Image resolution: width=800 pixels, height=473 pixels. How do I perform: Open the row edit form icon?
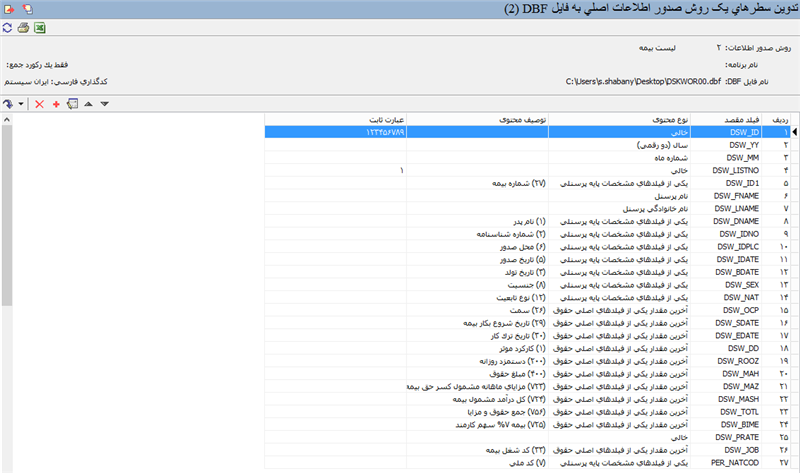click(72, 104)
